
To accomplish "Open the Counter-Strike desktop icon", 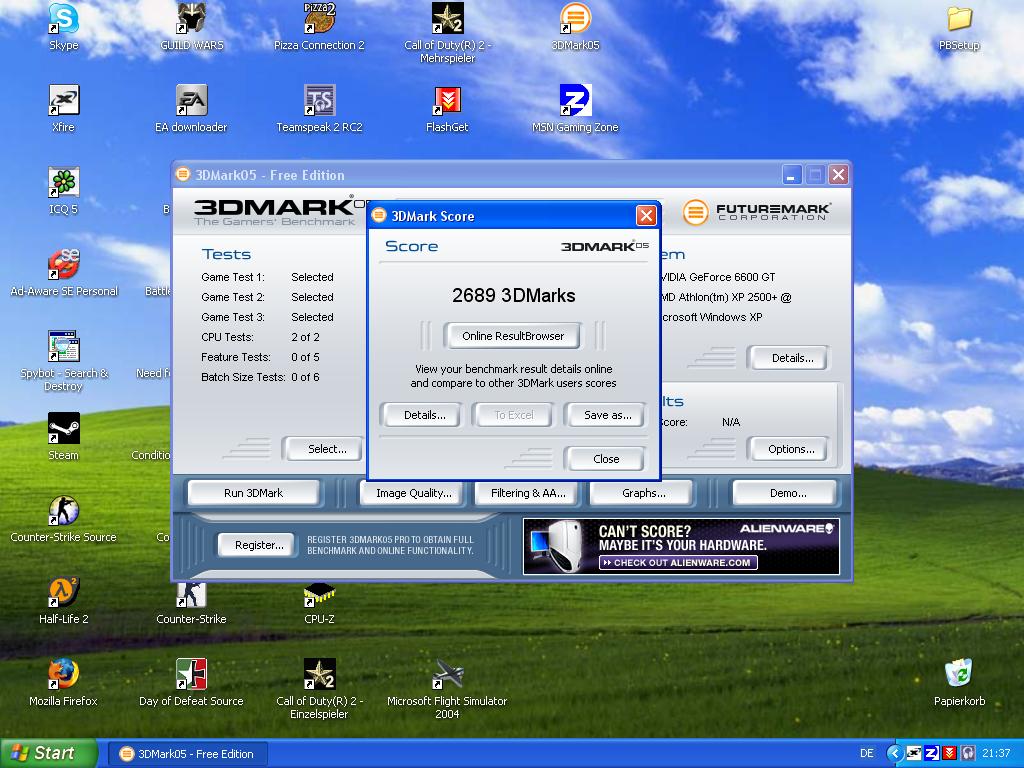I will [191, 595].
